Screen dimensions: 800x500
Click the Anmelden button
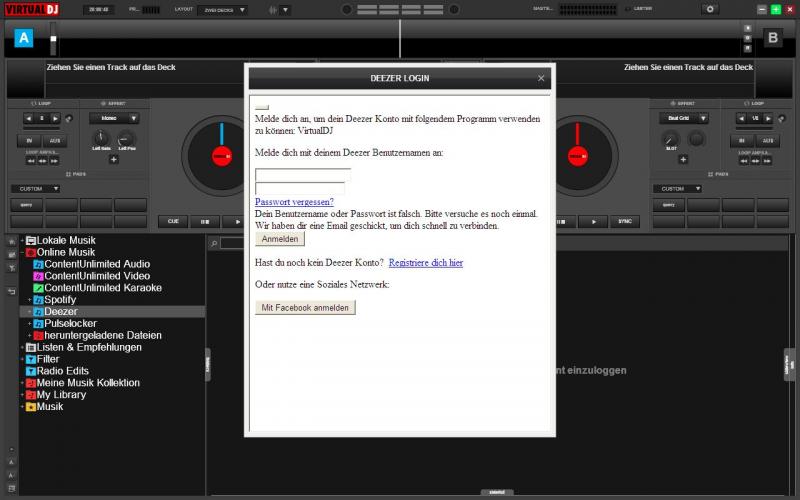click(x=280, y=239)
